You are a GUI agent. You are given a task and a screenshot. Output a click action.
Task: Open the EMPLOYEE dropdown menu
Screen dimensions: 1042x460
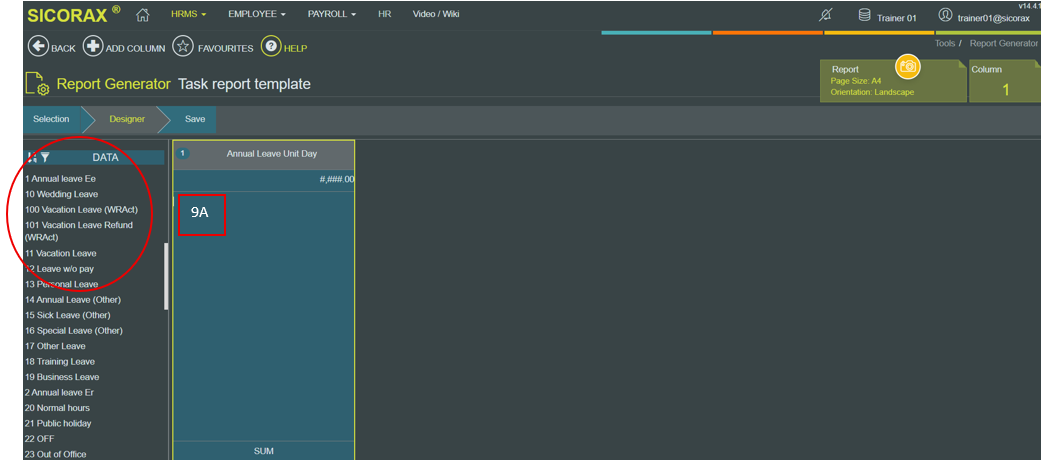tap(257, 14)
